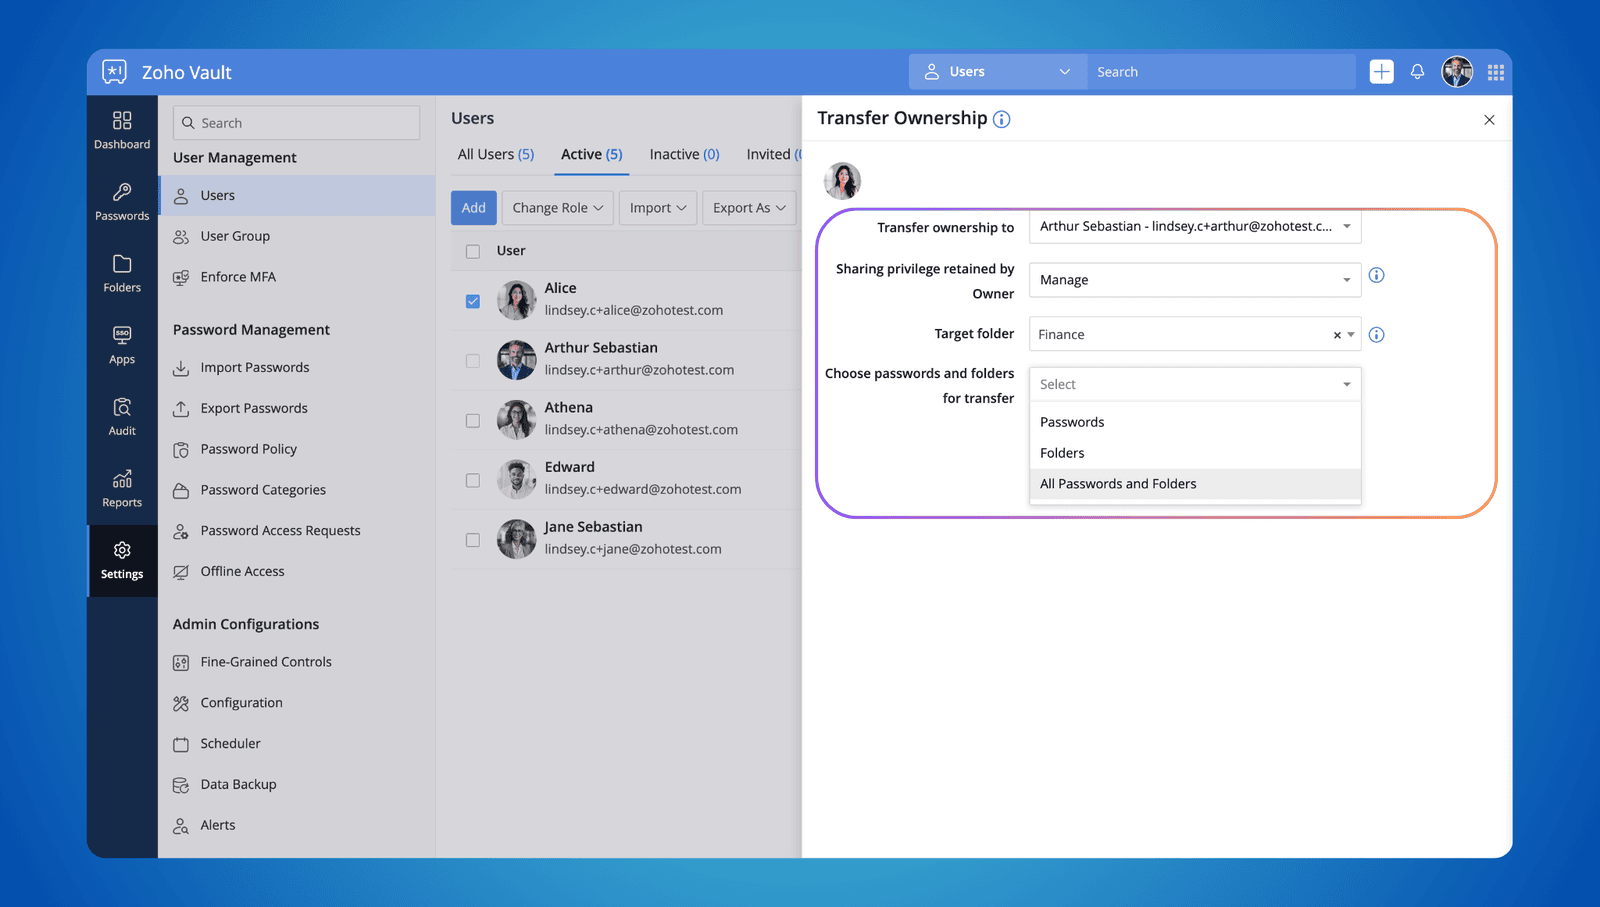1600x907 pixels.
Task: Click the Add user button
Action: [473, 208]
